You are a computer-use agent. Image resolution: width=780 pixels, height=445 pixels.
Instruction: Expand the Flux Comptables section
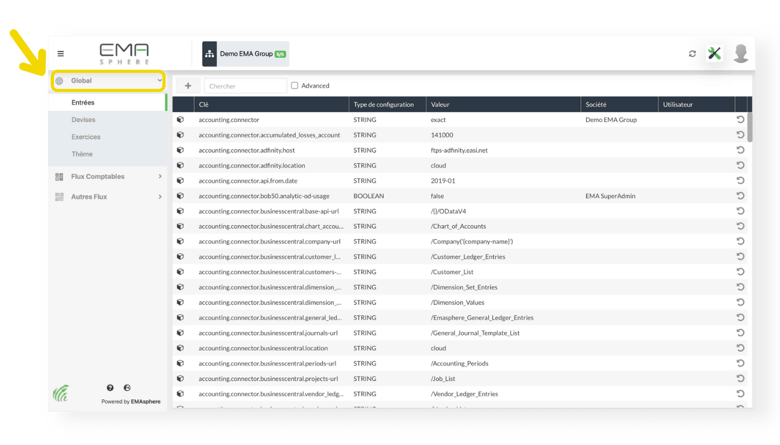108,177
